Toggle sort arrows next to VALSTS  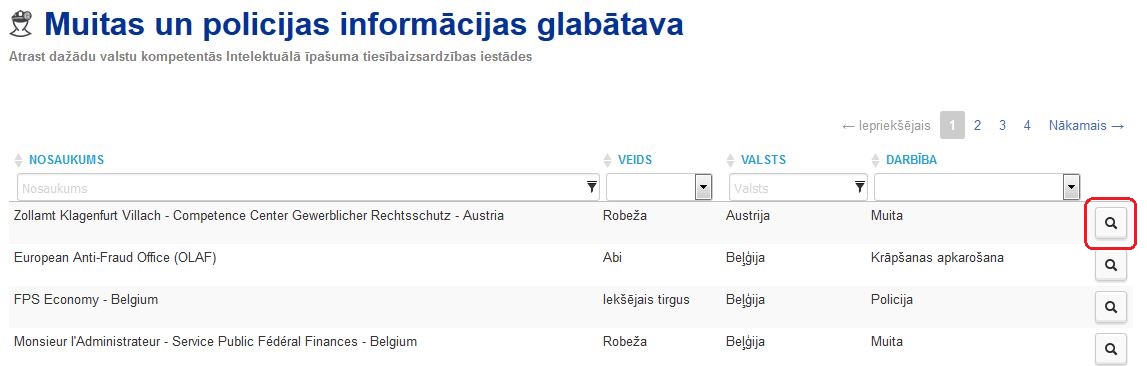click(730, 160)
